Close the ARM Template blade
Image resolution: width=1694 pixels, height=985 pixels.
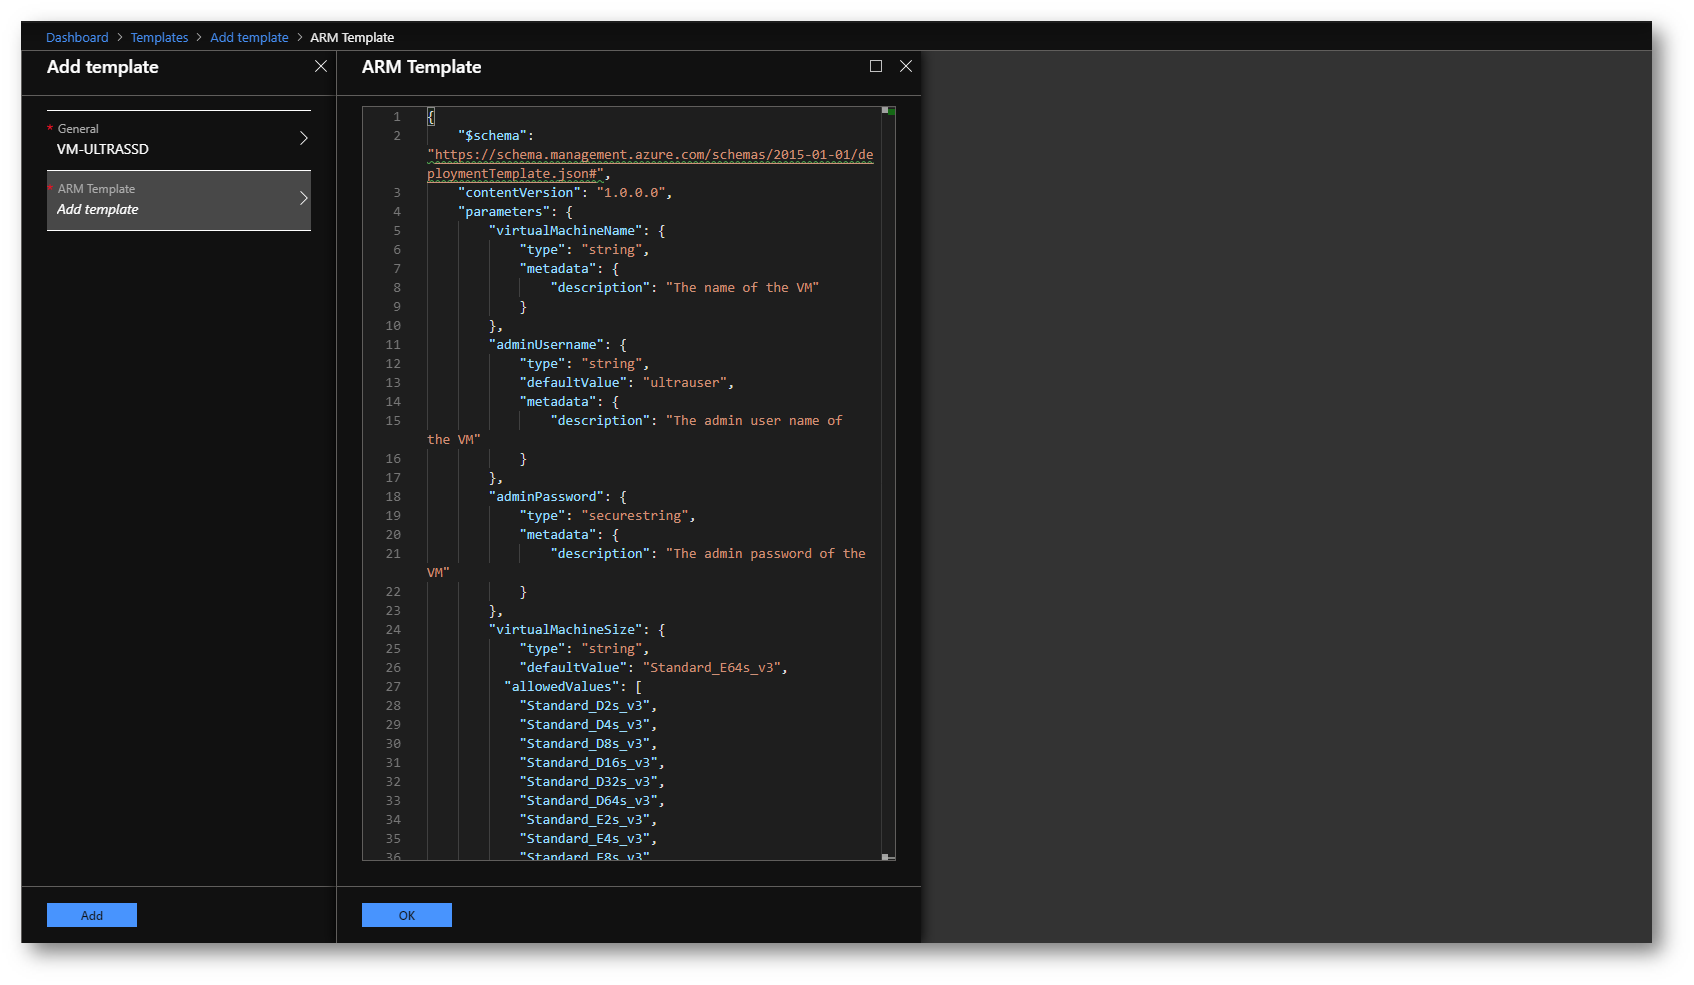point(906,66)
